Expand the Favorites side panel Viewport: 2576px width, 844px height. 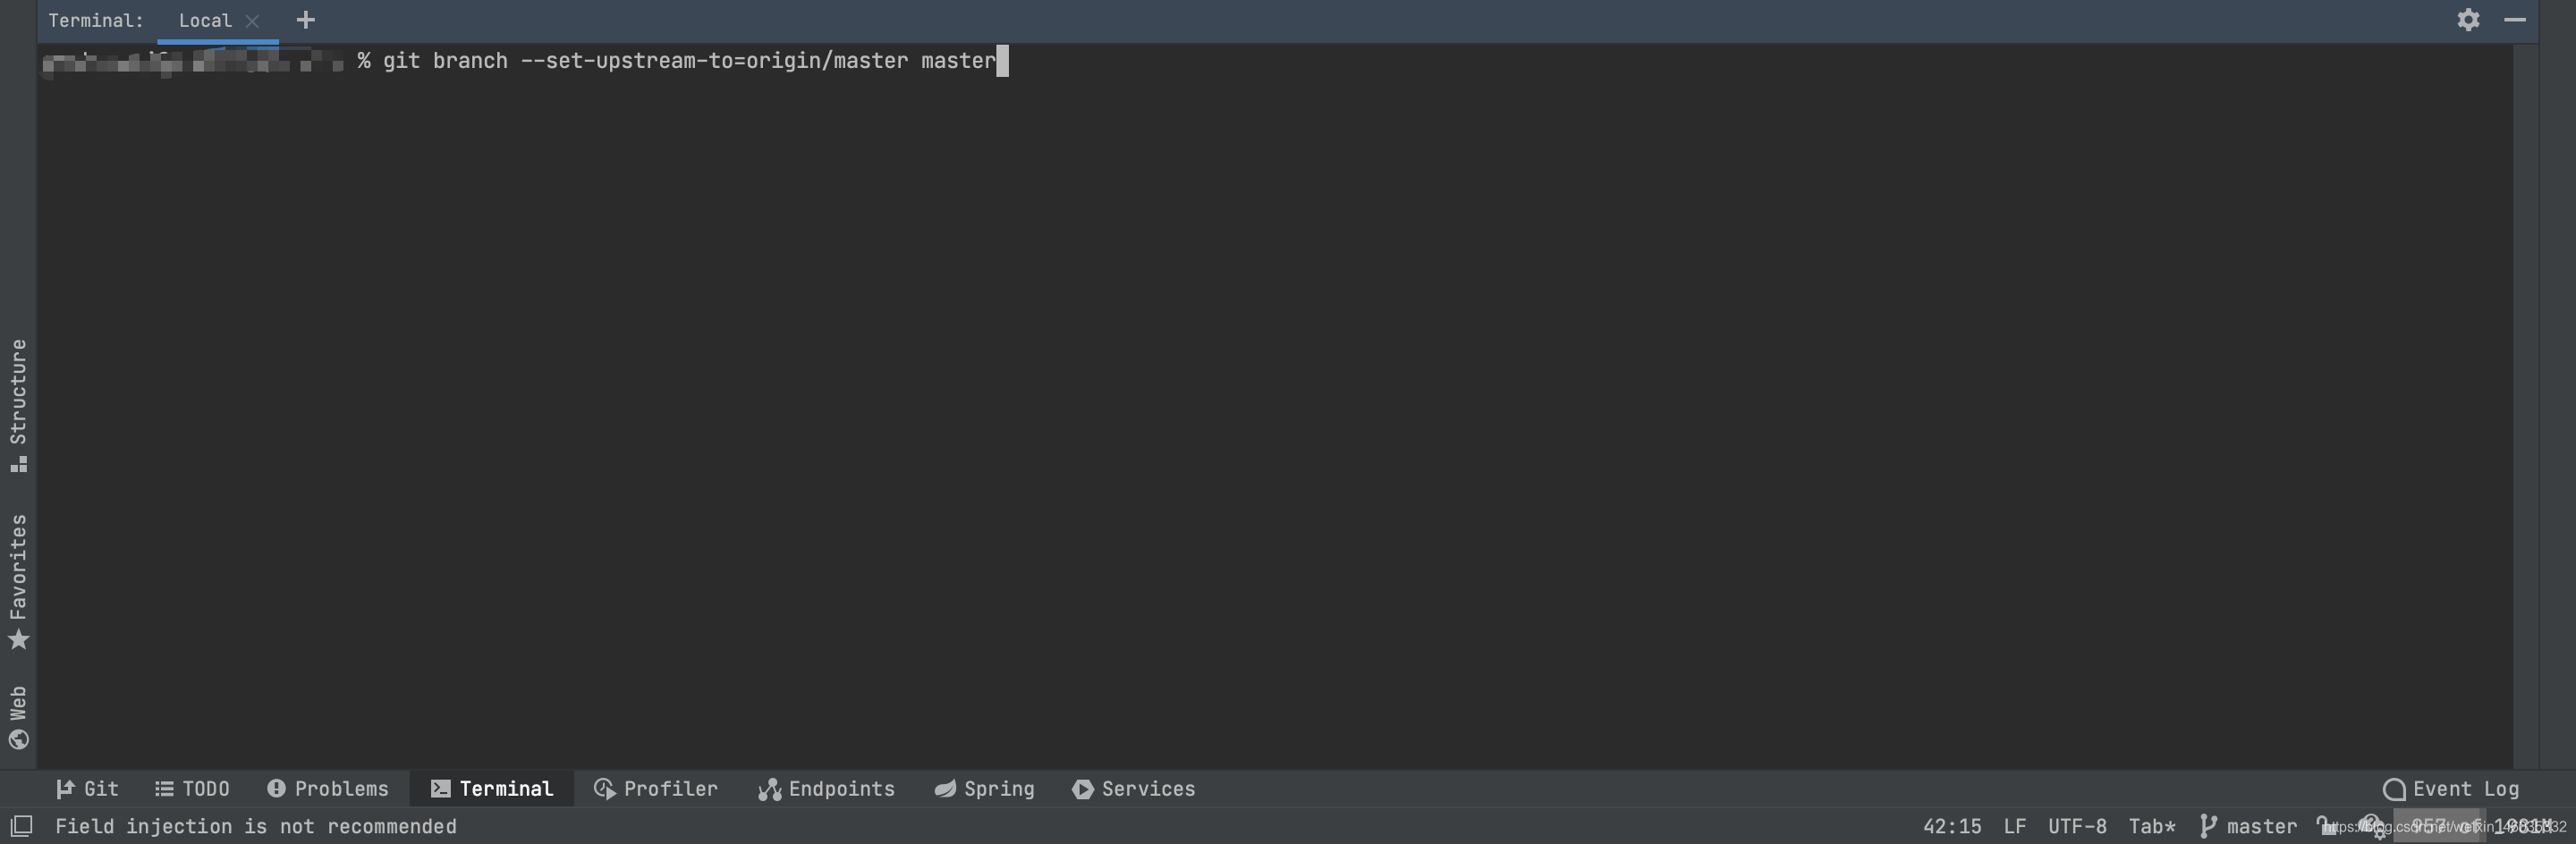18,582
